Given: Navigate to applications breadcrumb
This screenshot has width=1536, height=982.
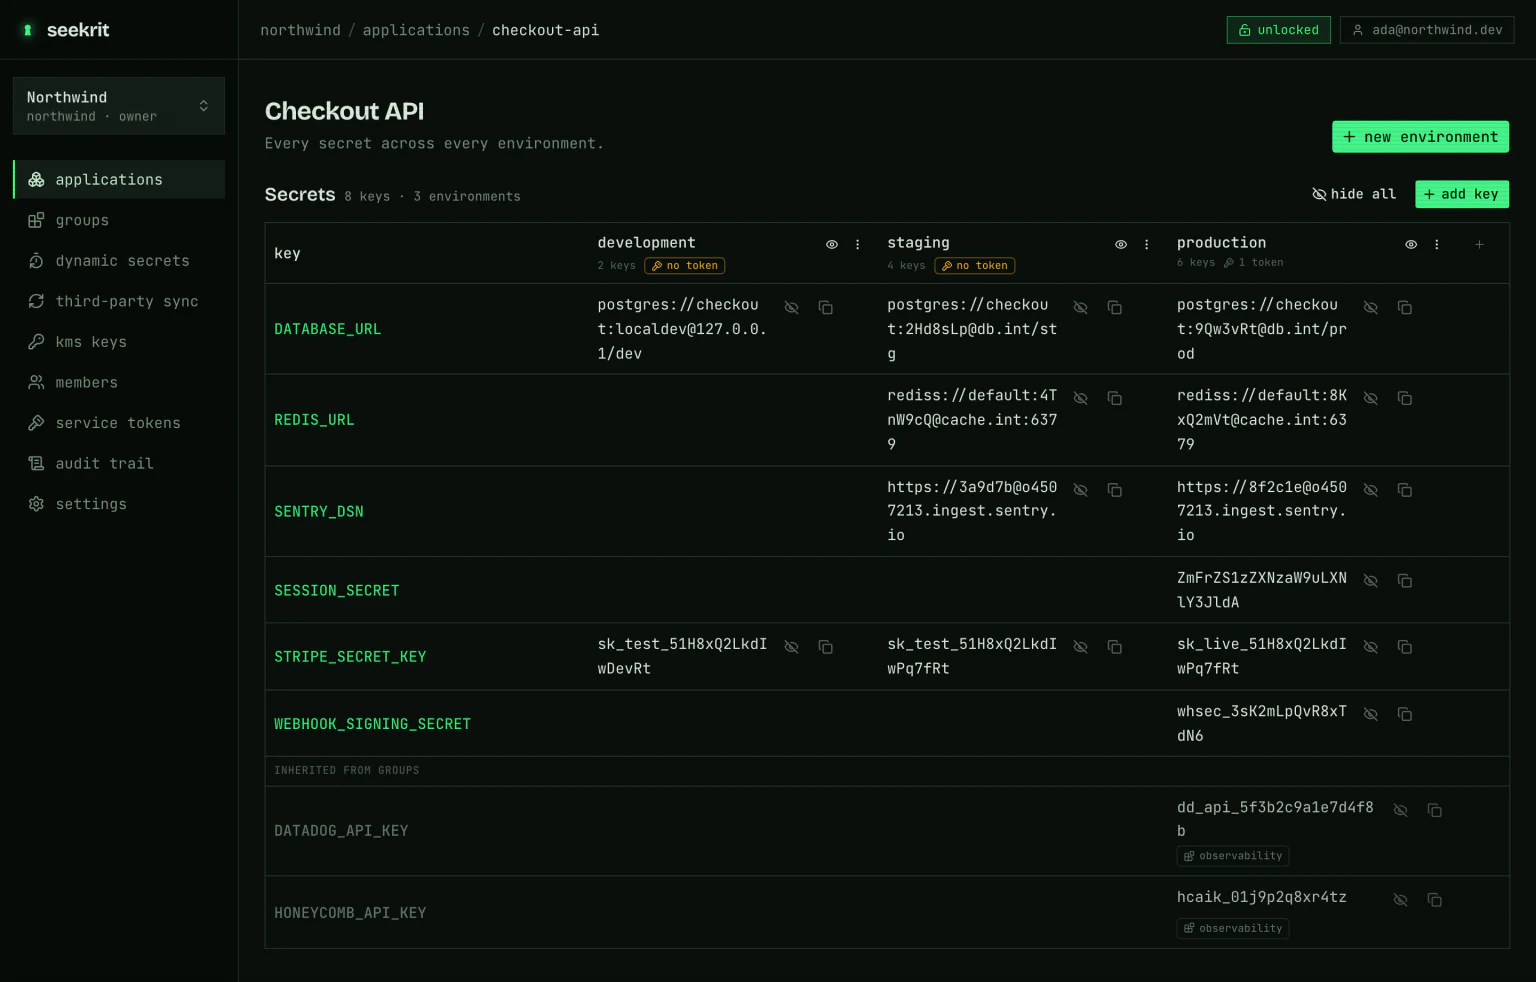Looking at the screenshot, I should coord(416,30).
